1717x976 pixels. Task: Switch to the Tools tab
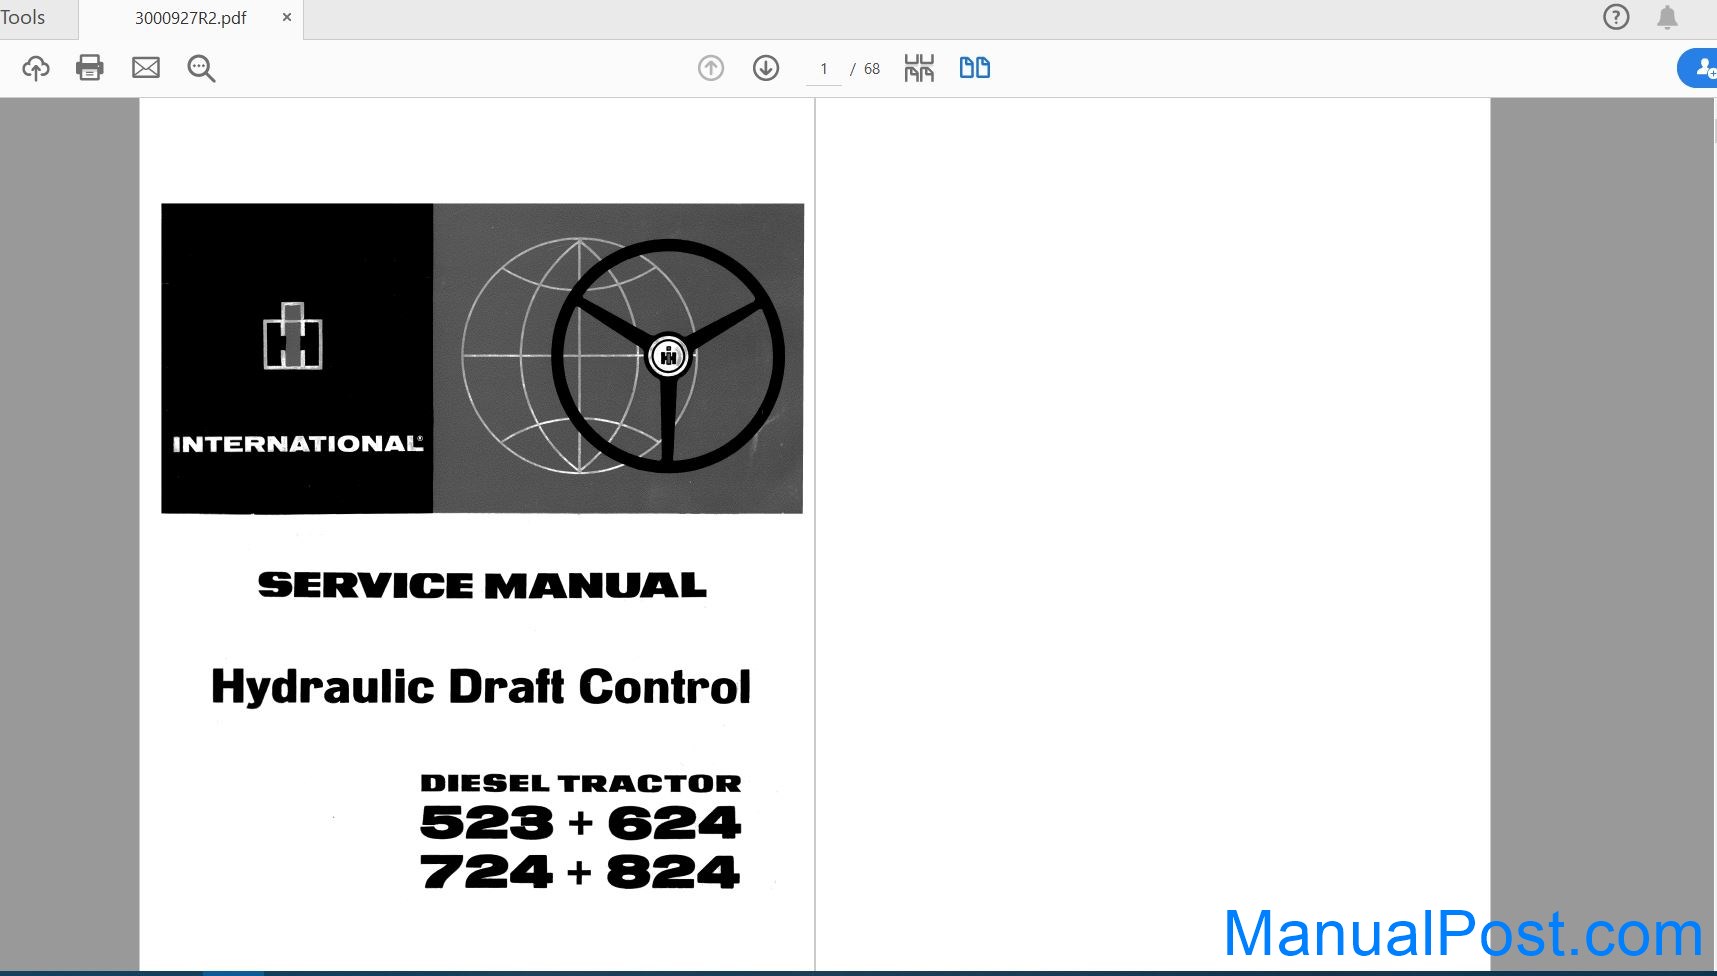point(23,17)
